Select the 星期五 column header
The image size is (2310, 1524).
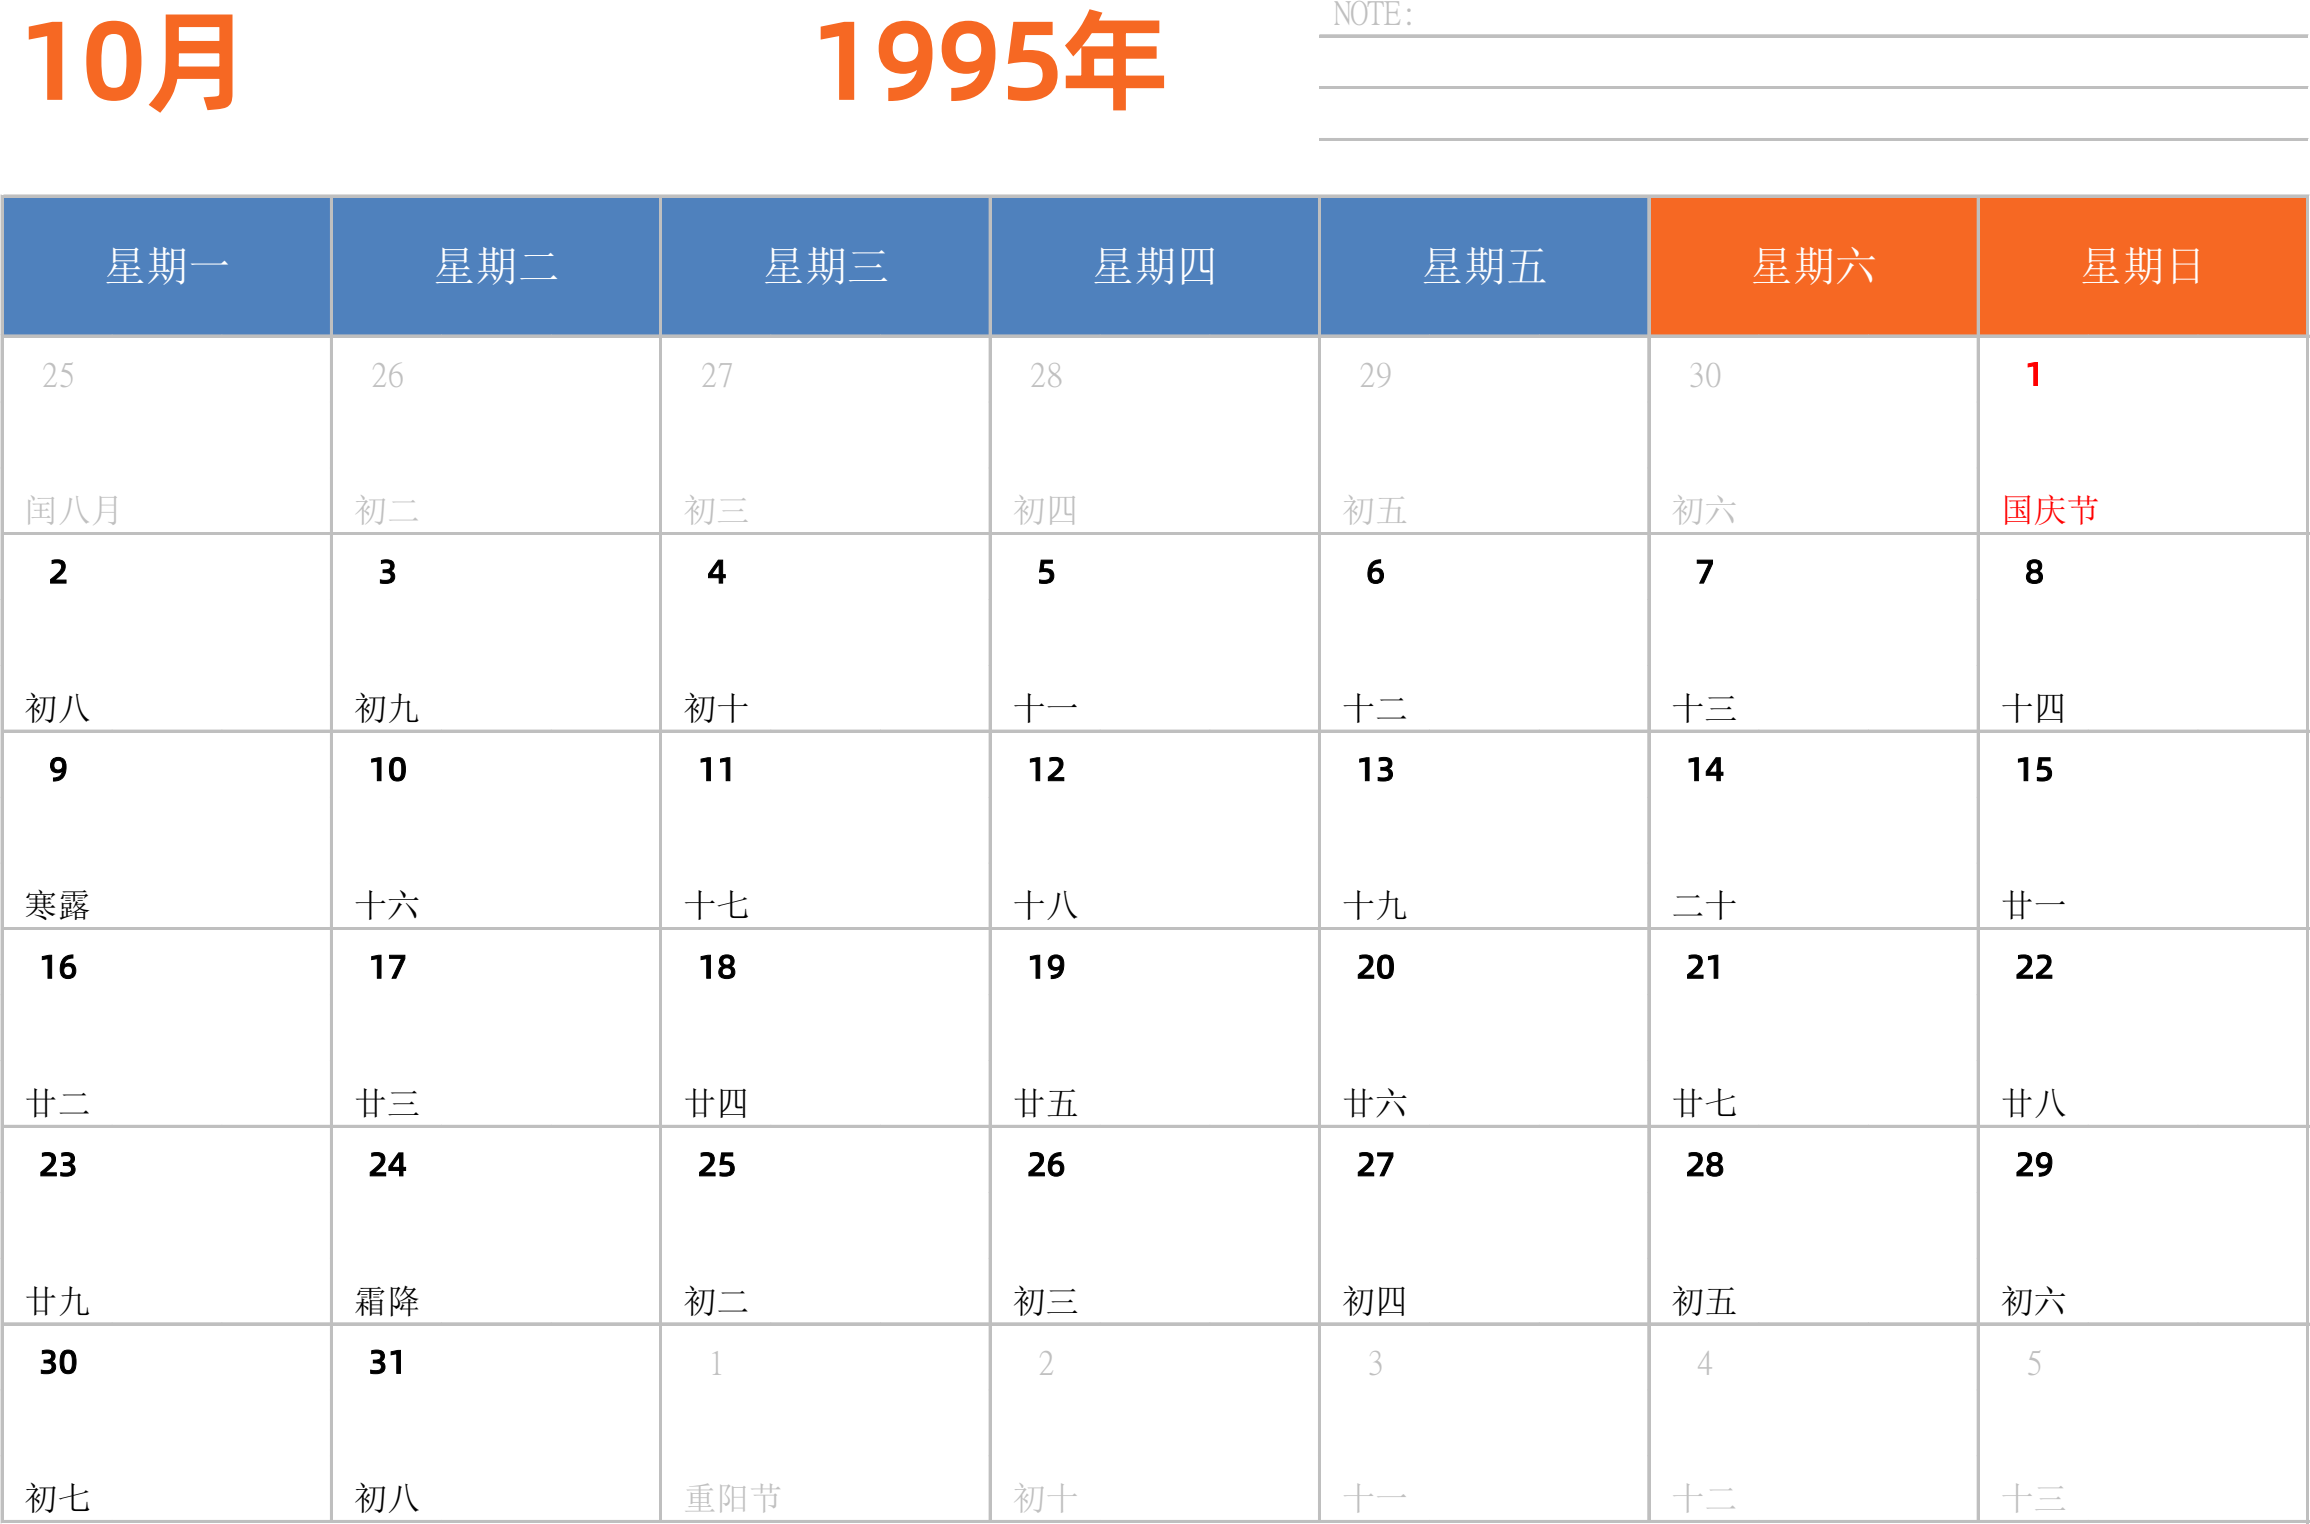pos(1484,266)
